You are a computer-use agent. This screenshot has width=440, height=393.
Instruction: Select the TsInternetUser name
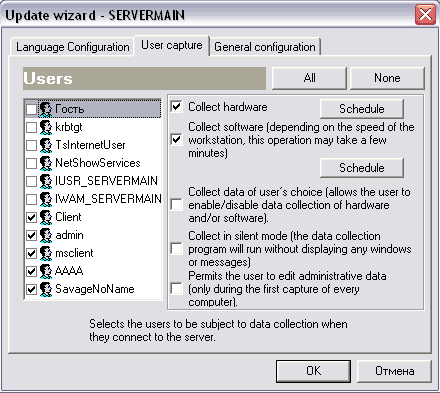90,145
